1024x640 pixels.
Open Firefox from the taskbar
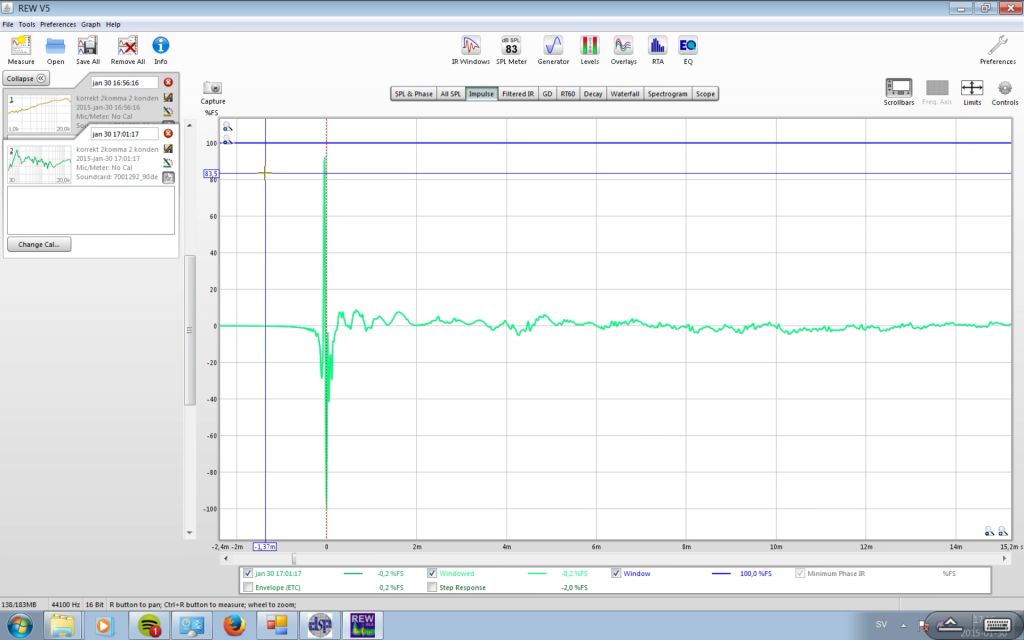pyautogui.click(x=234, y=625)
